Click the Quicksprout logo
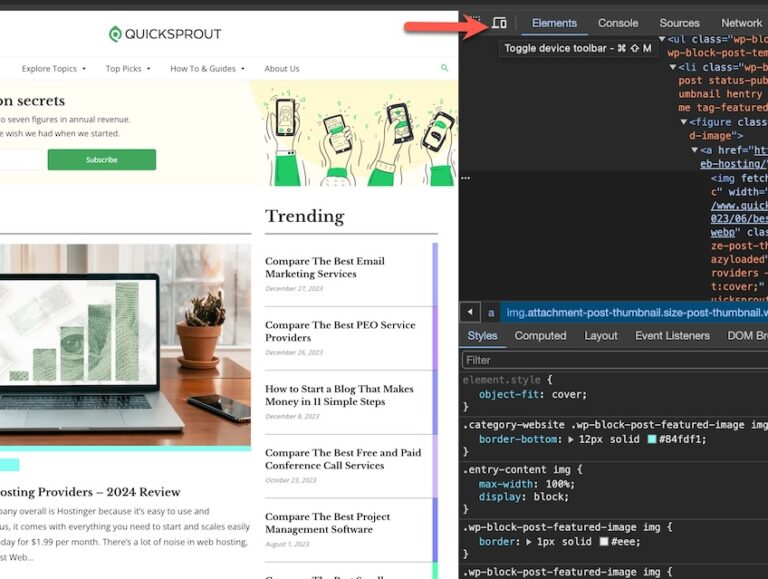 (165, 34)
